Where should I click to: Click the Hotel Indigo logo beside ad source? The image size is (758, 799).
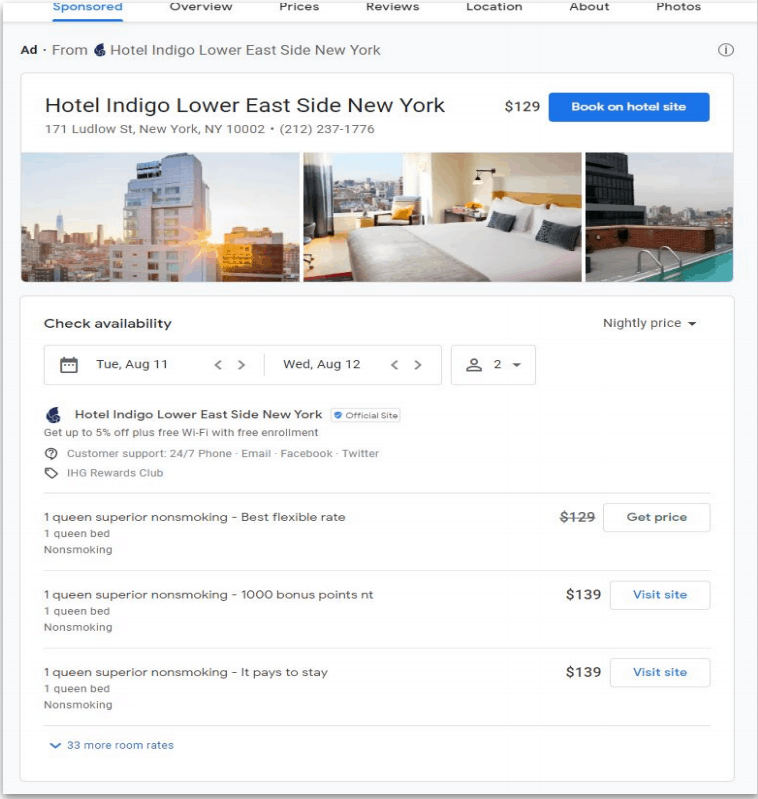(x=100, y=50)
